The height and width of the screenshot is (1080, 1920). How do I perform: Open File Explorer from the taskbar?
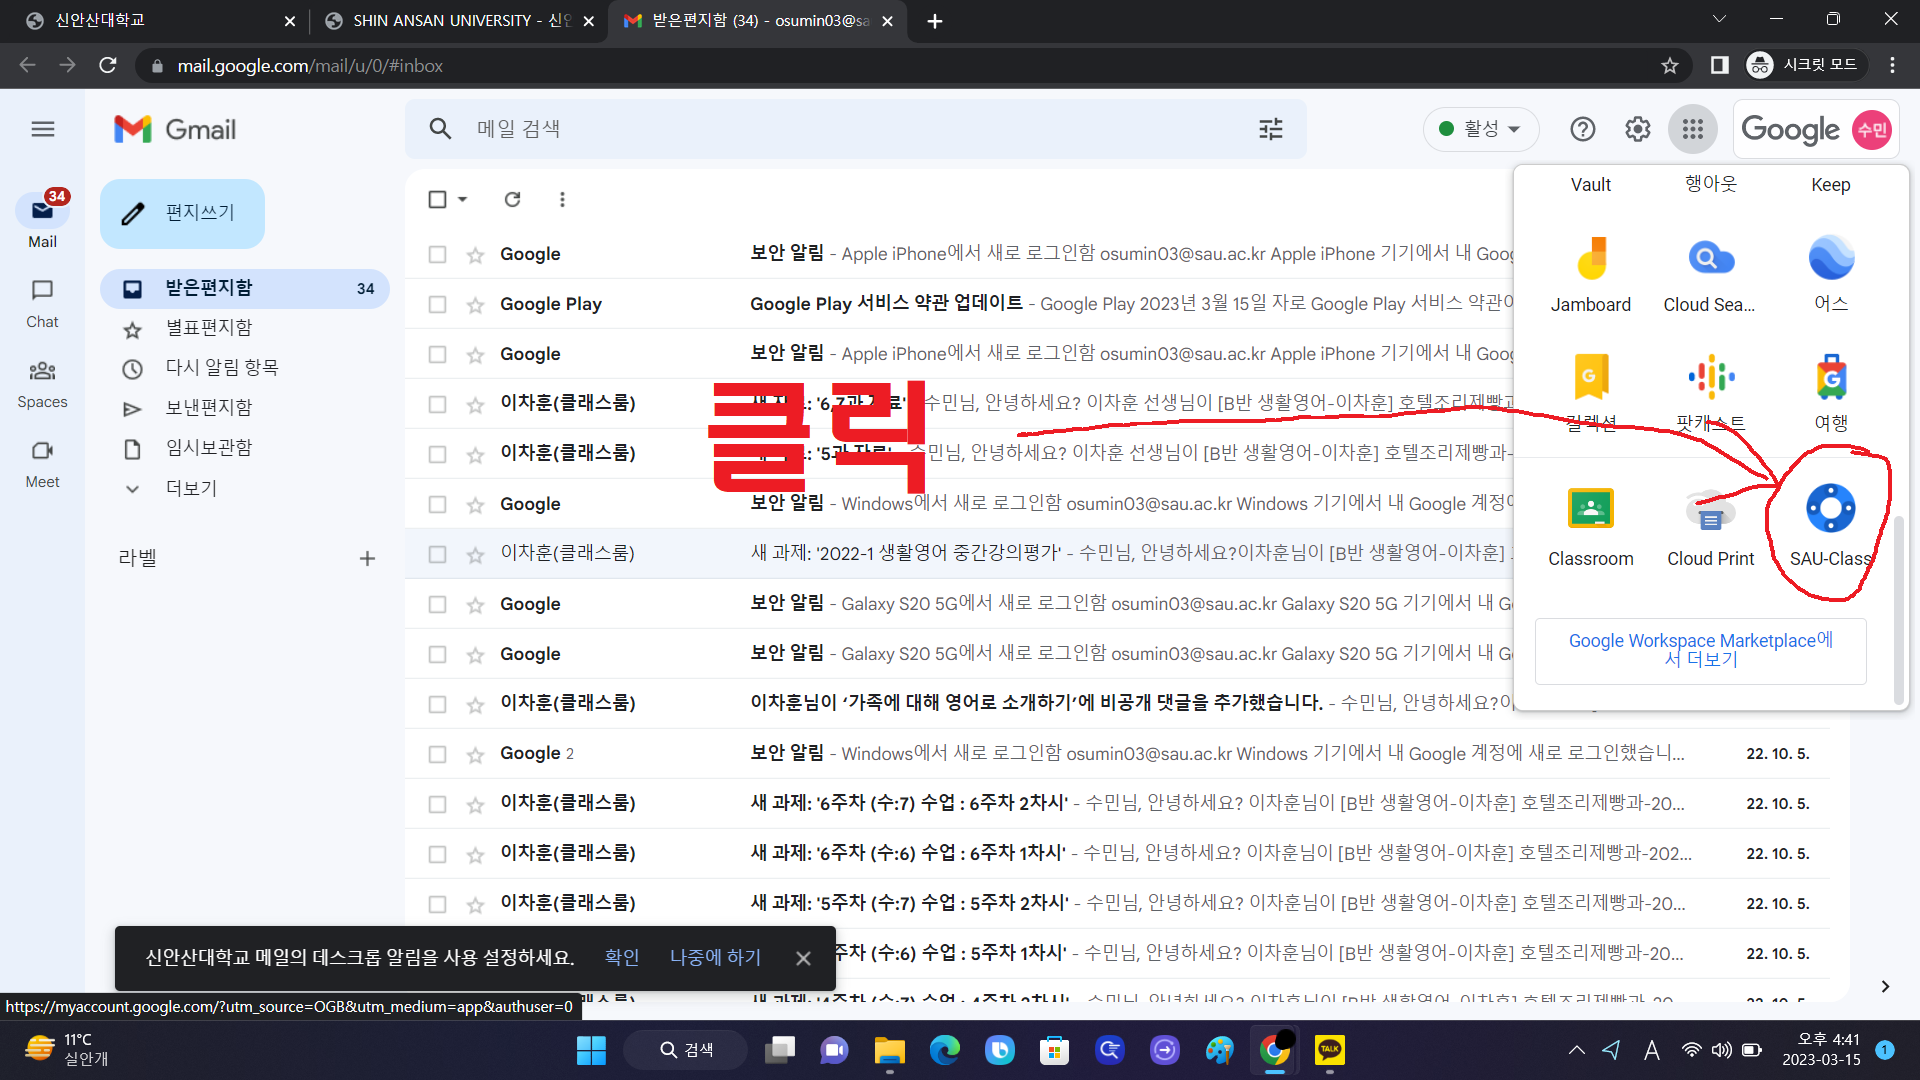[889, 1050]
